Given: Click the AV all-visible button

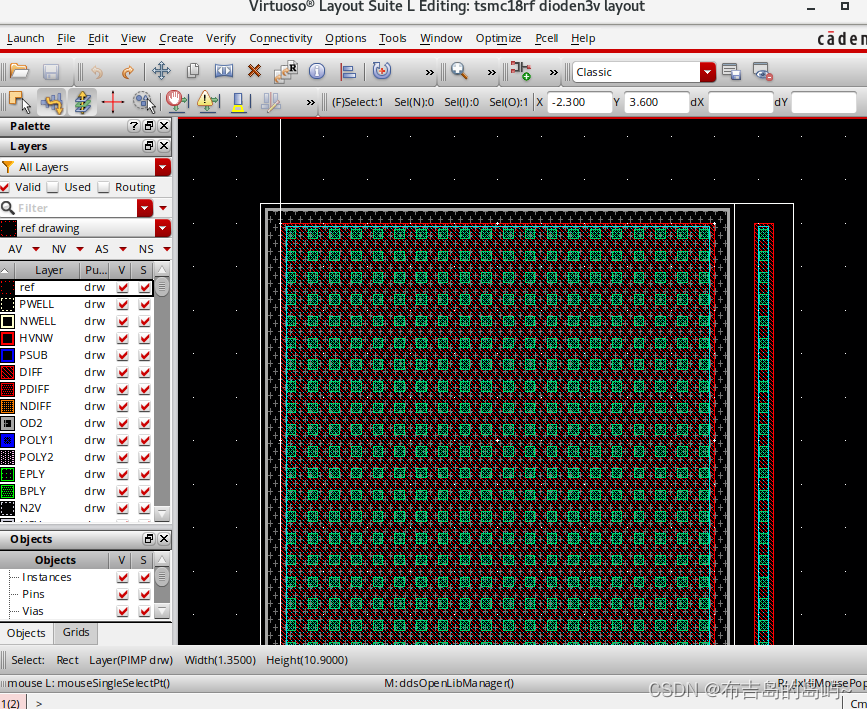Looking at the screenshot, I should click(15, 249).
